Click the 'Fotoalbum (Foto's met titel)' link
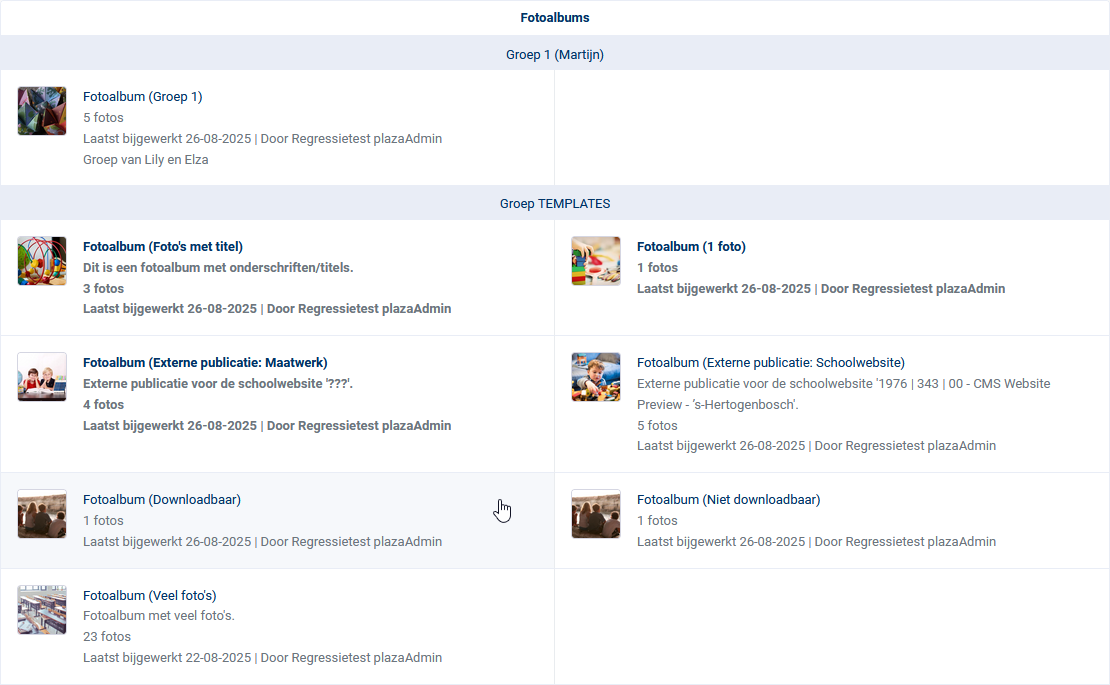Viewport: 1110px width, 685px height. (163, 247)
